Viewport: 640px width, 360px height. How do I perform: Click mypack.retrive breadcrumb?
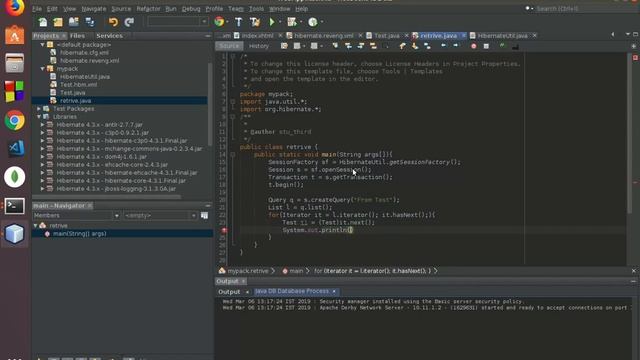248,271
